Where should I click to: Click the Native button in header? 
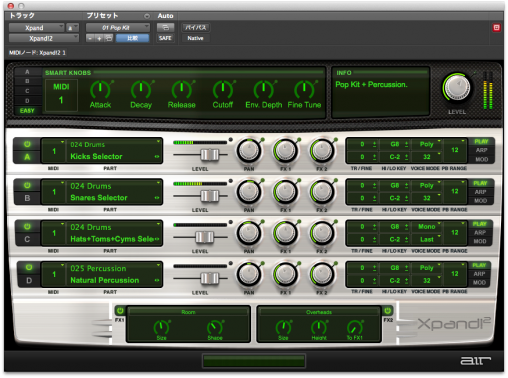(195, 38)
